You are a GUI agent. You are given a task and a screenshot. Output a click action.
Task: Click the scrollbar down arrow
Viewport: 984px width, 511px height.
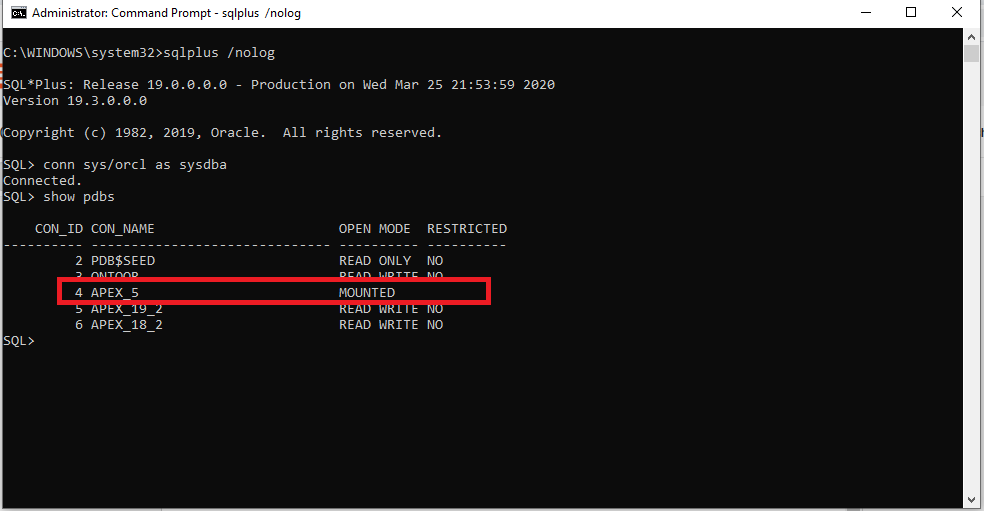[971, 499]
